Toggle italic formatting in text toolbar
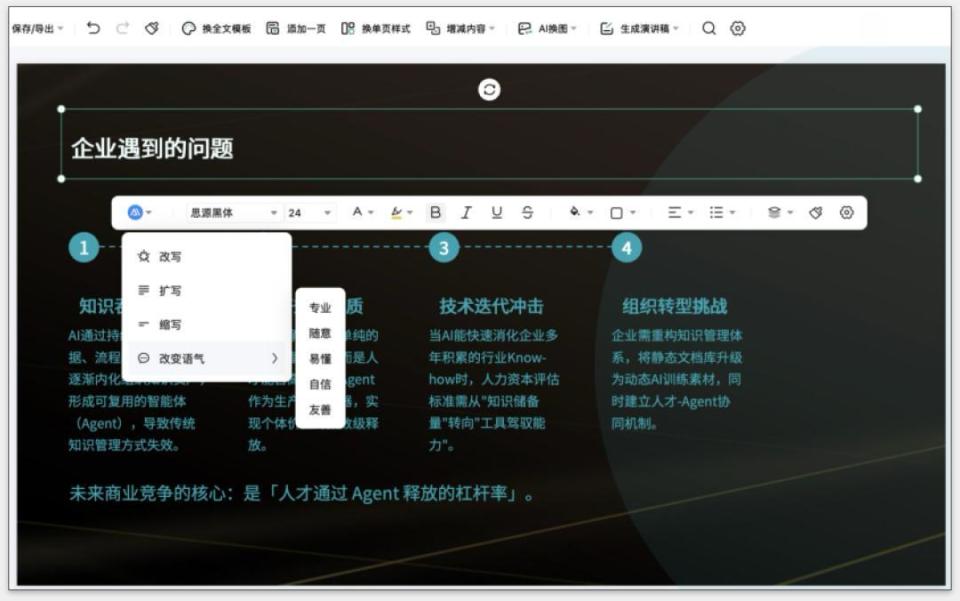960x601 pixels. click(466, 212)
